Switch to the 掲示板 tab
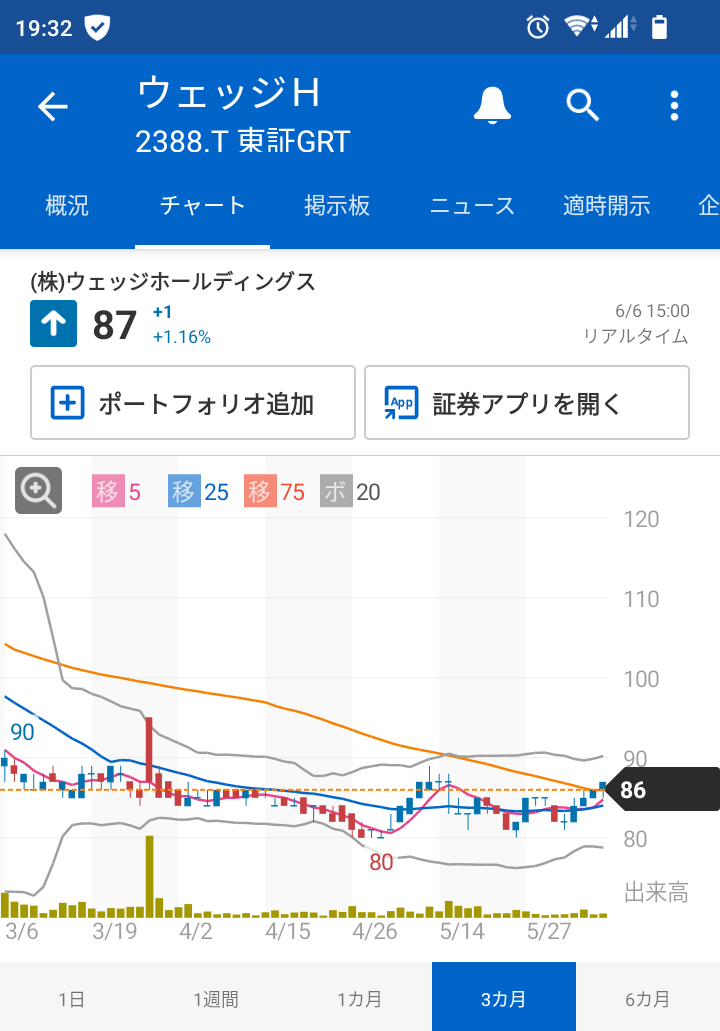The image size is (720, 1031). (x=336, y=206)
